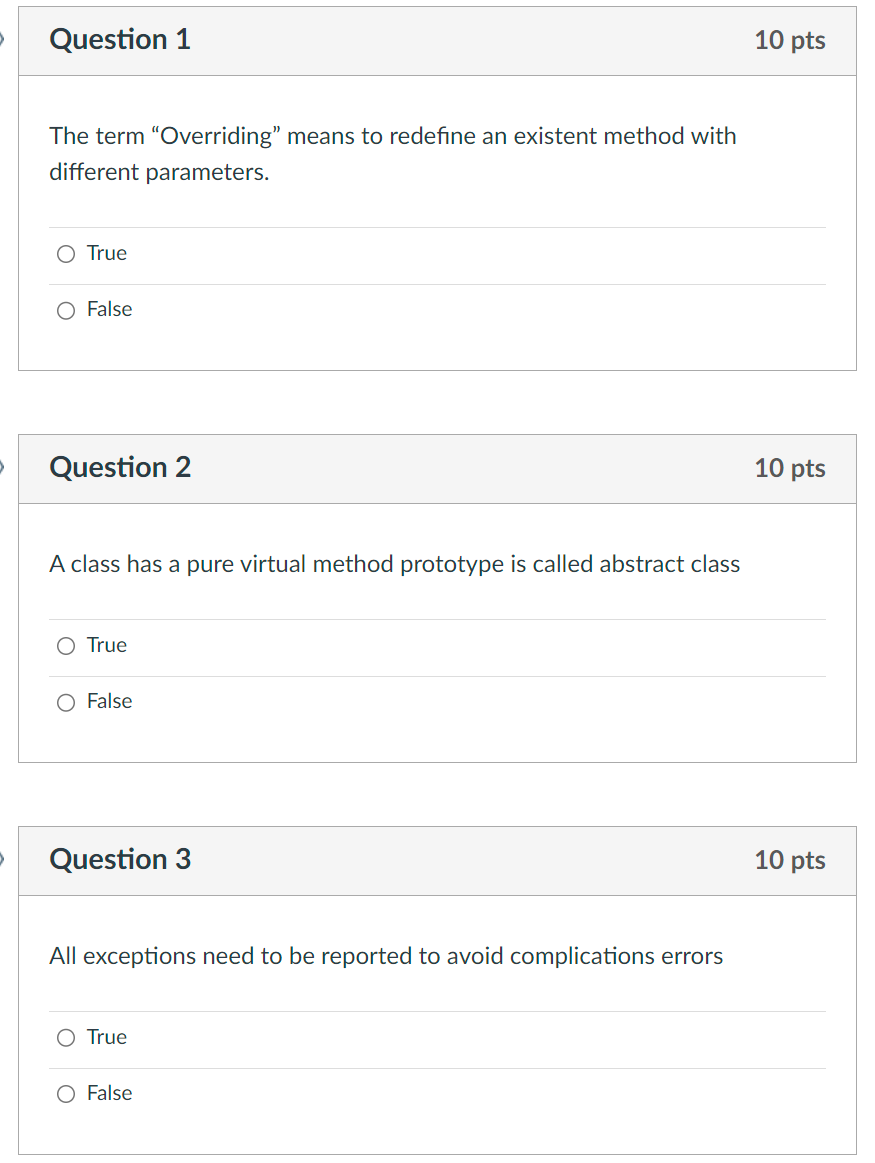Click the 10 pts label for Question 3
The image size is (875, 1163).
(x=790, y=860)
